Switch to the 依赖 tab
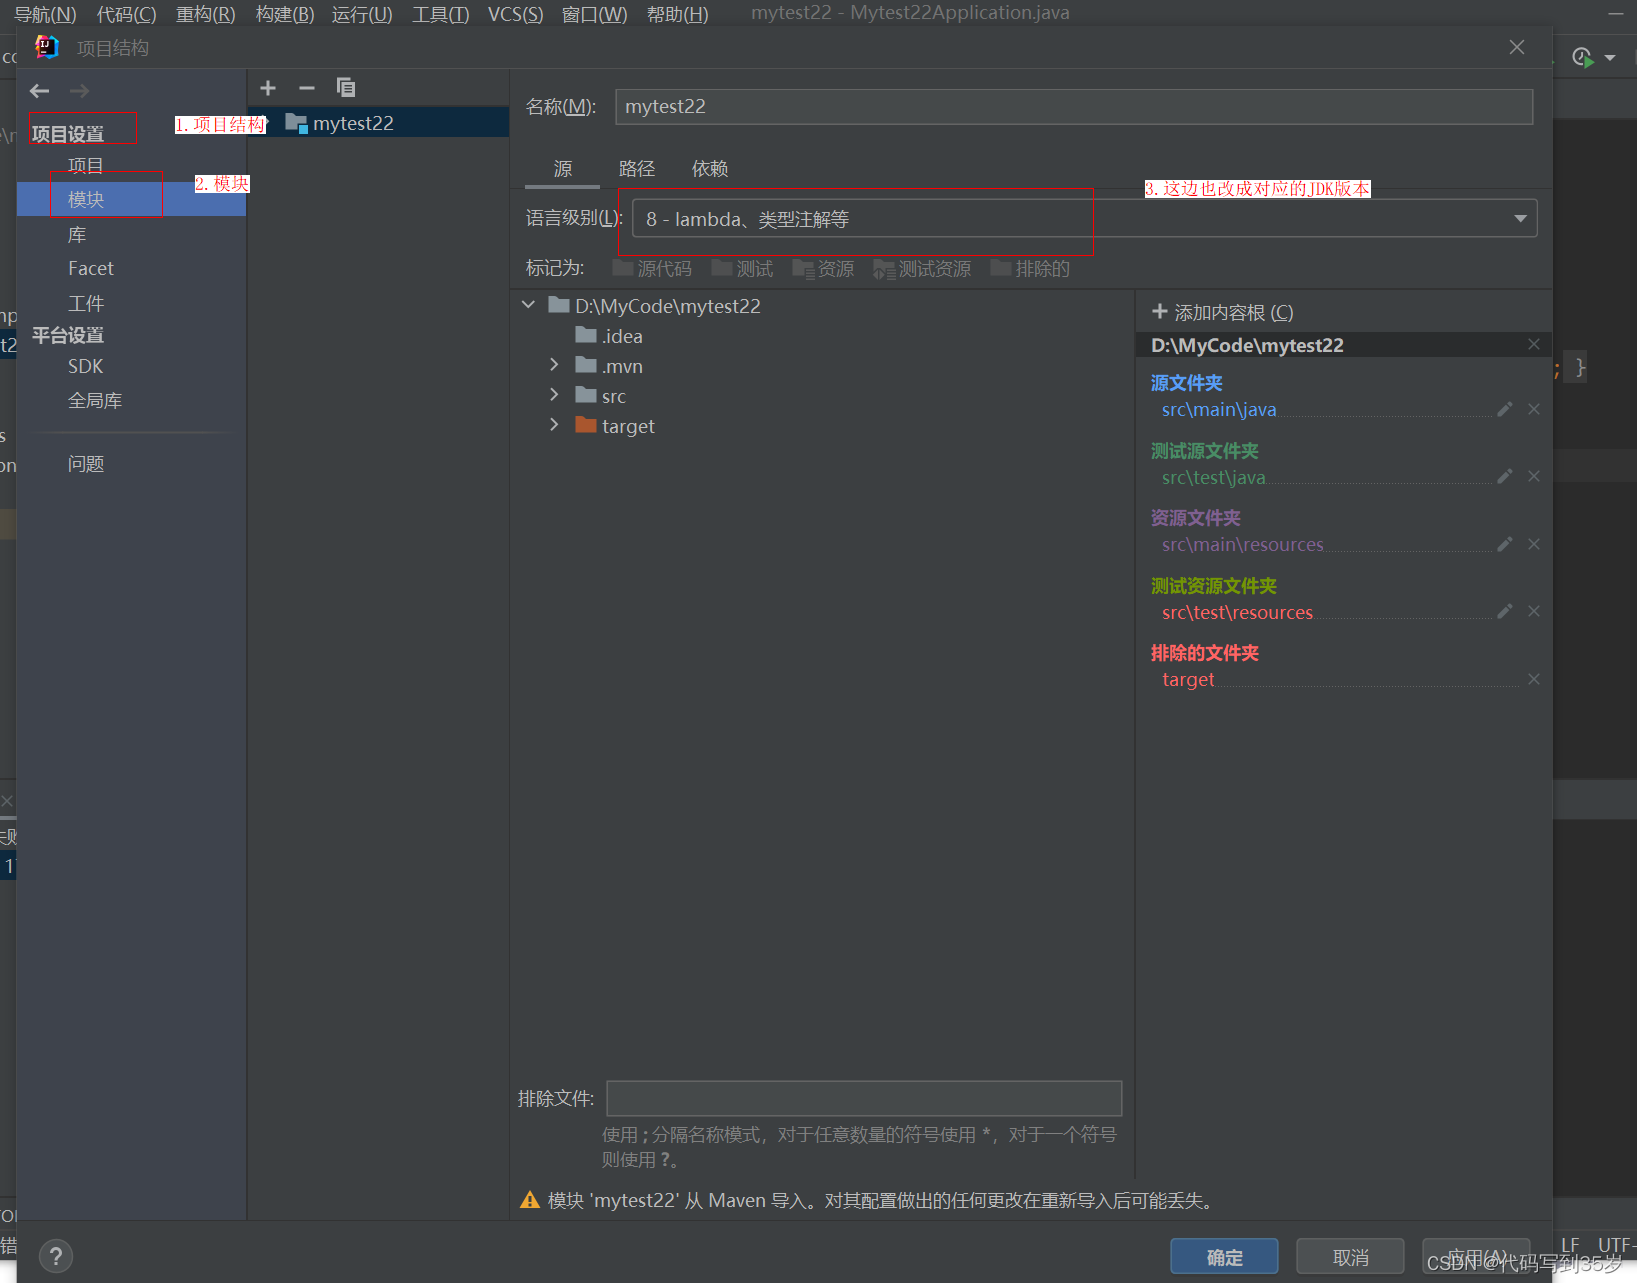Image resolution: width=1637 pixels, height=1283 pixels. 710,169
